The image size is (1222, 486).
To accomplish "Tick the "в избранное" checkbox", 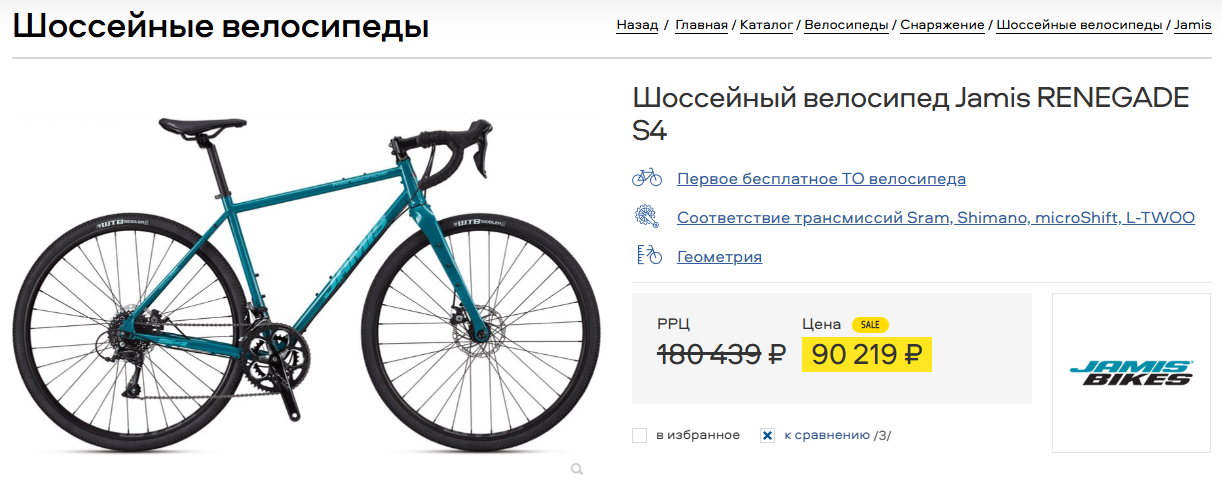I will click(x=640, y=435).
